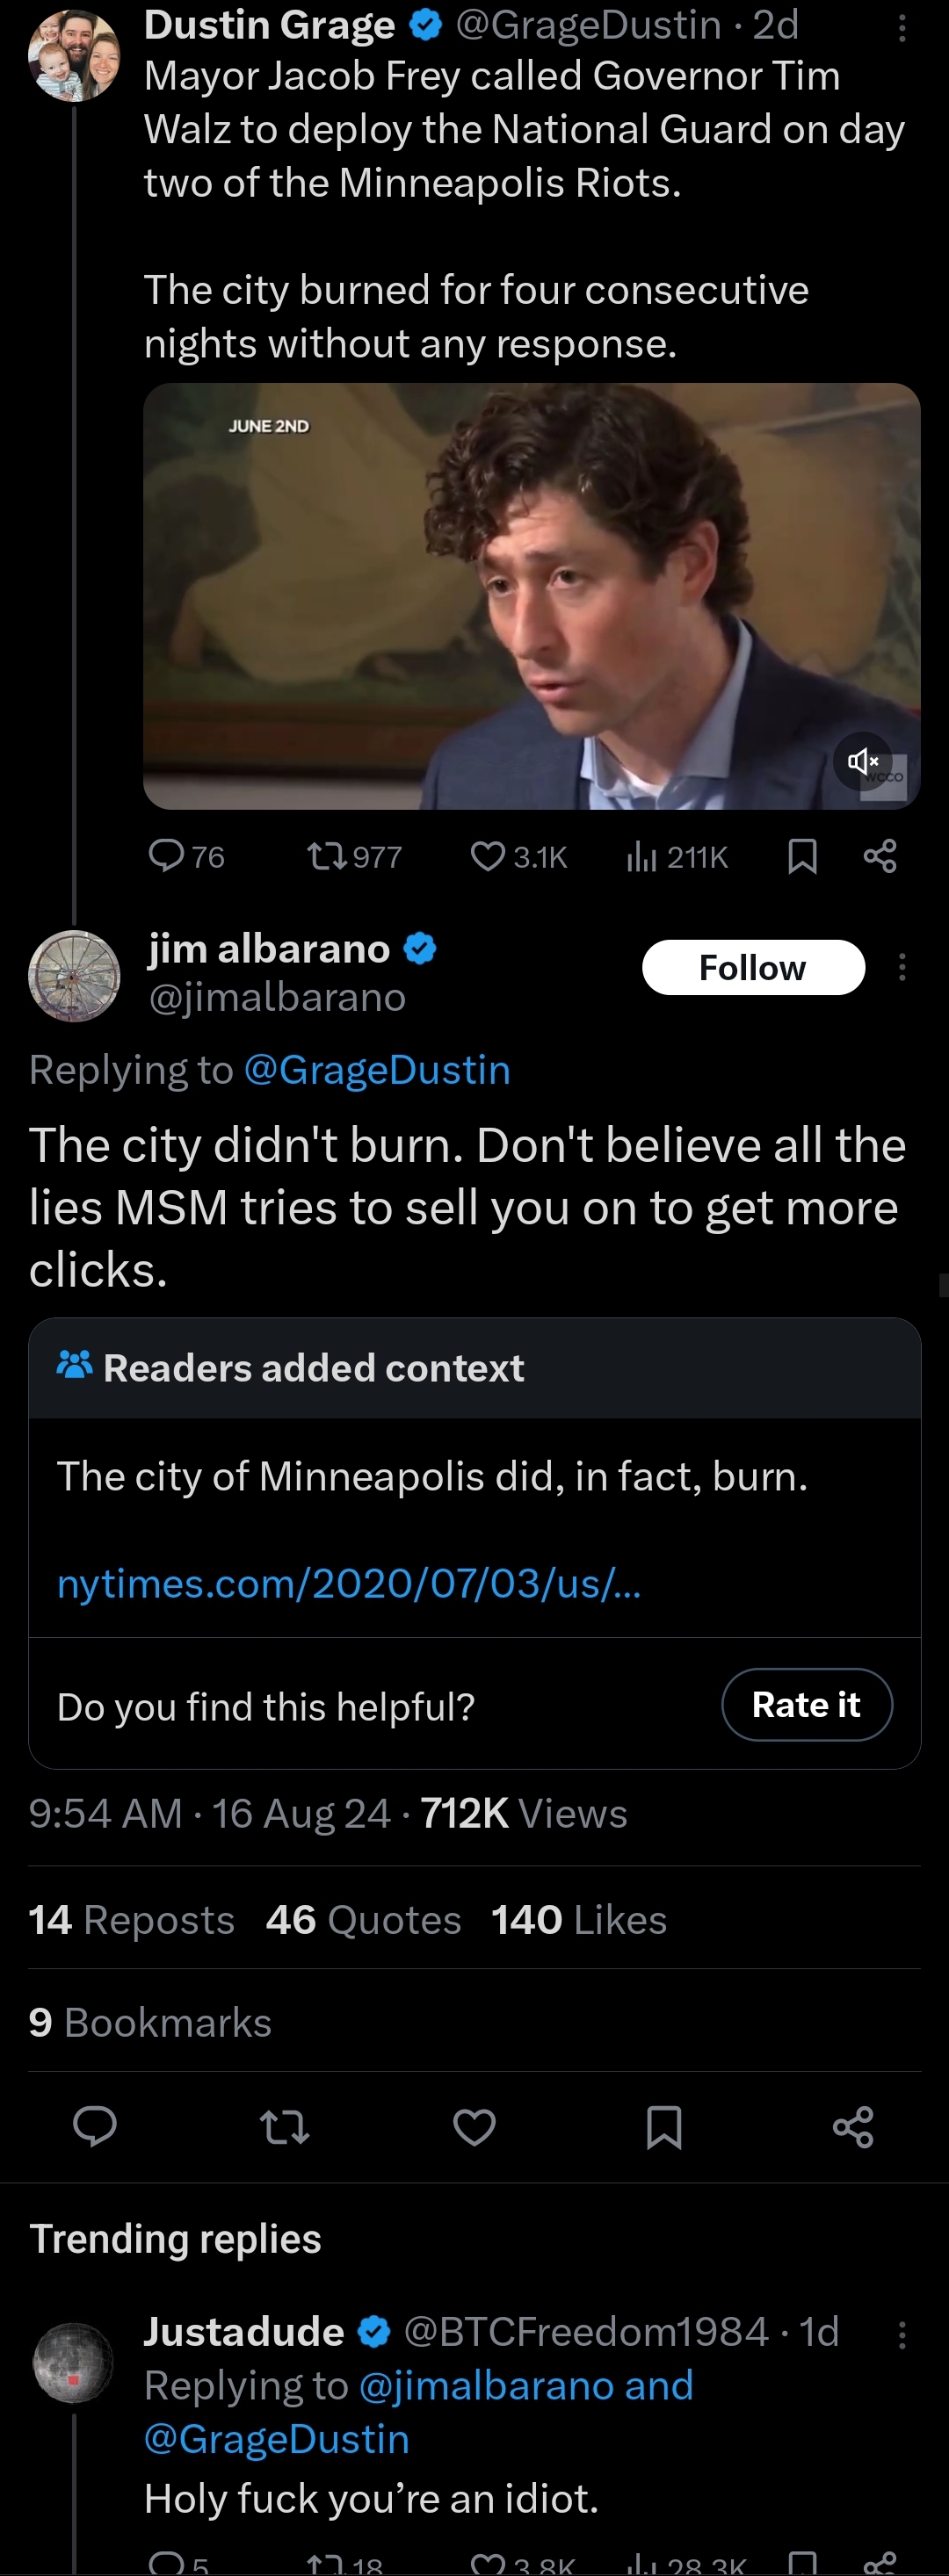The height and width of the screenshot is (2576, 949).
Task: View the 14 Reposts list
Action: [x=131, y=1920]
